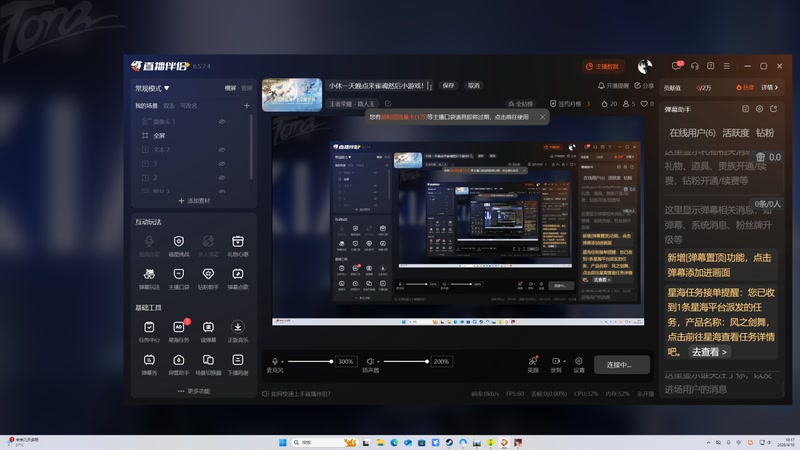Open the last icon in the 基础工具 row
The height and width of the screenshot is (450, 800).
tap(238, 364)
